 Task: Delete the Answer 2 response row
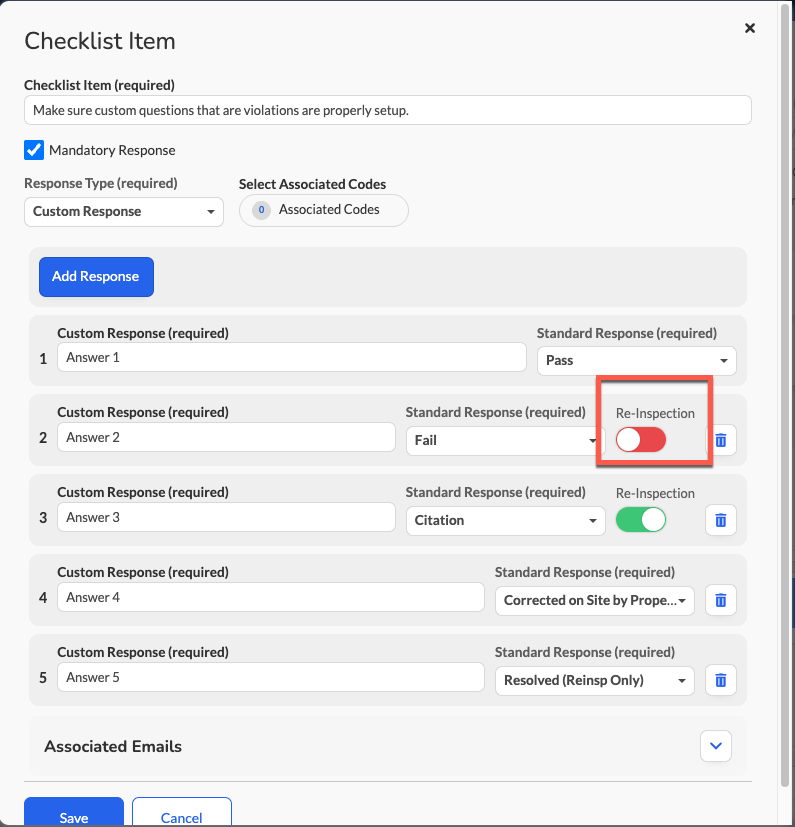(721, 440)
